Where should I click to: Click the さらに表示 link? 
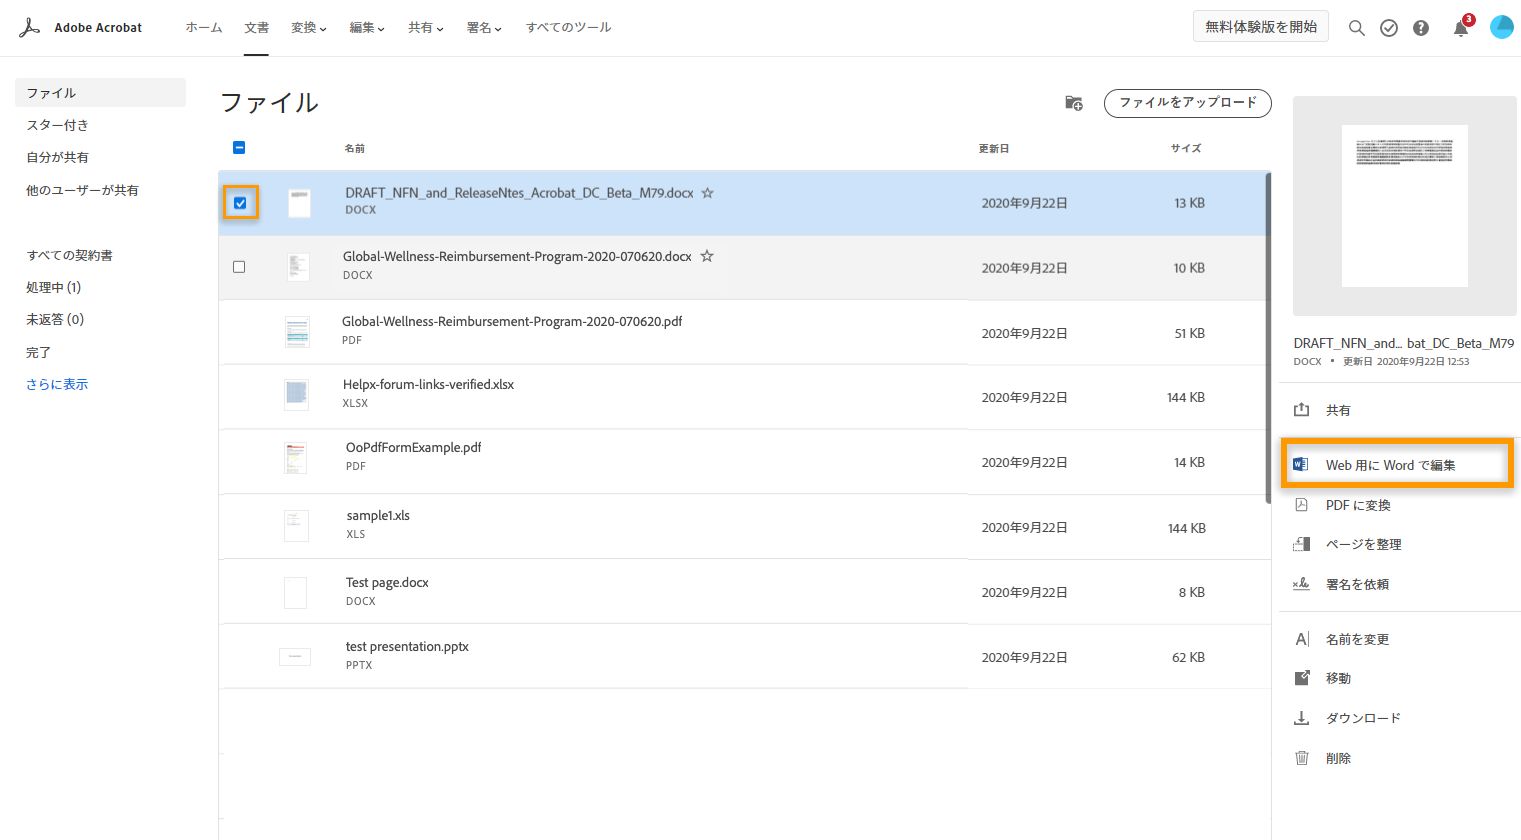pyautogui.click(x=57, y=384)
